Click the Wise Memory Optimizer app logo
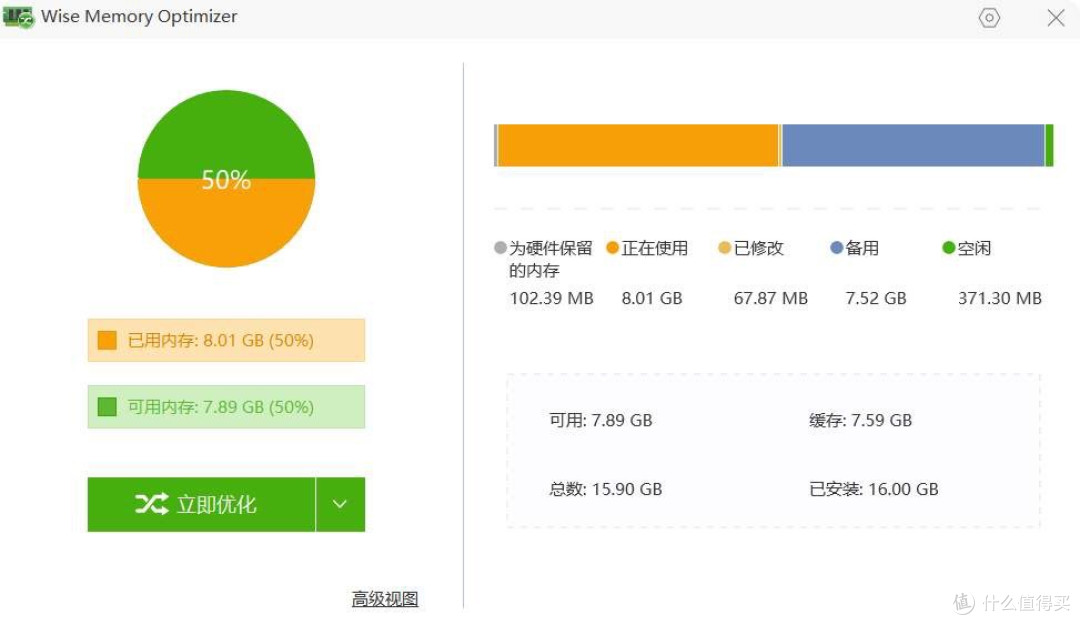Screen dimensions: 1080x625 coord(18,17)
